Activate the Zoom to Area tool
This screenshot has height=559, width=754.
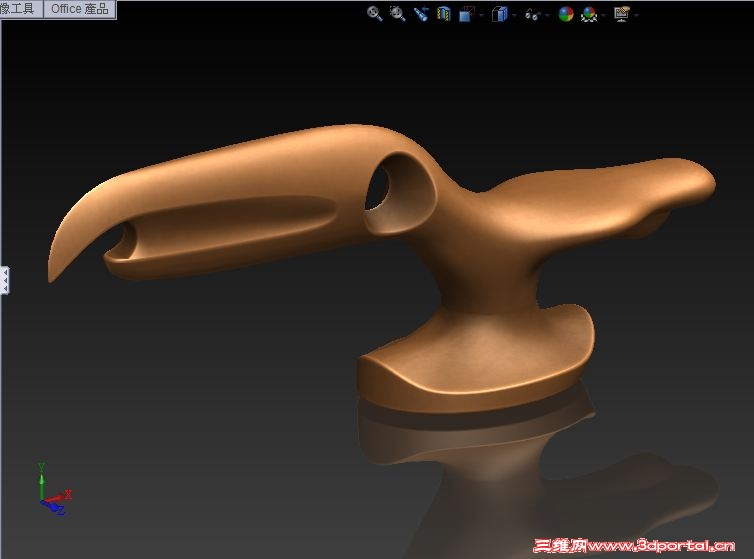[x=397, y=14]
